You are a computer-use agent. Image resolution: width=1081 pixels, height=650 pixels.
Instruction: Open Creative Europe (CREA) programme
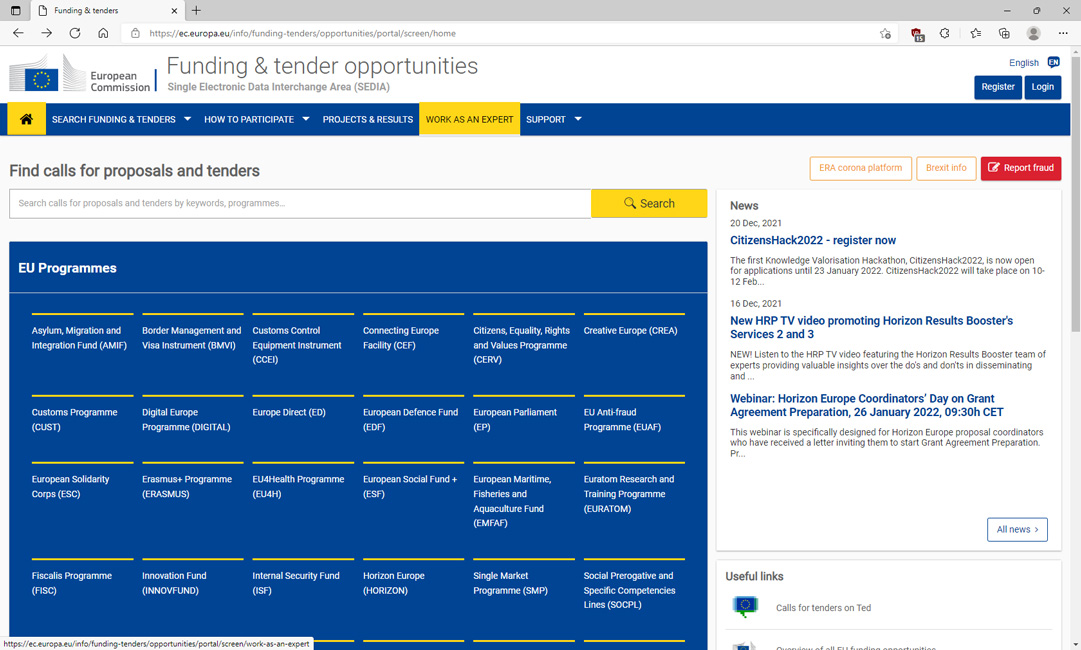pyautogui.click(x=630, y=331)
